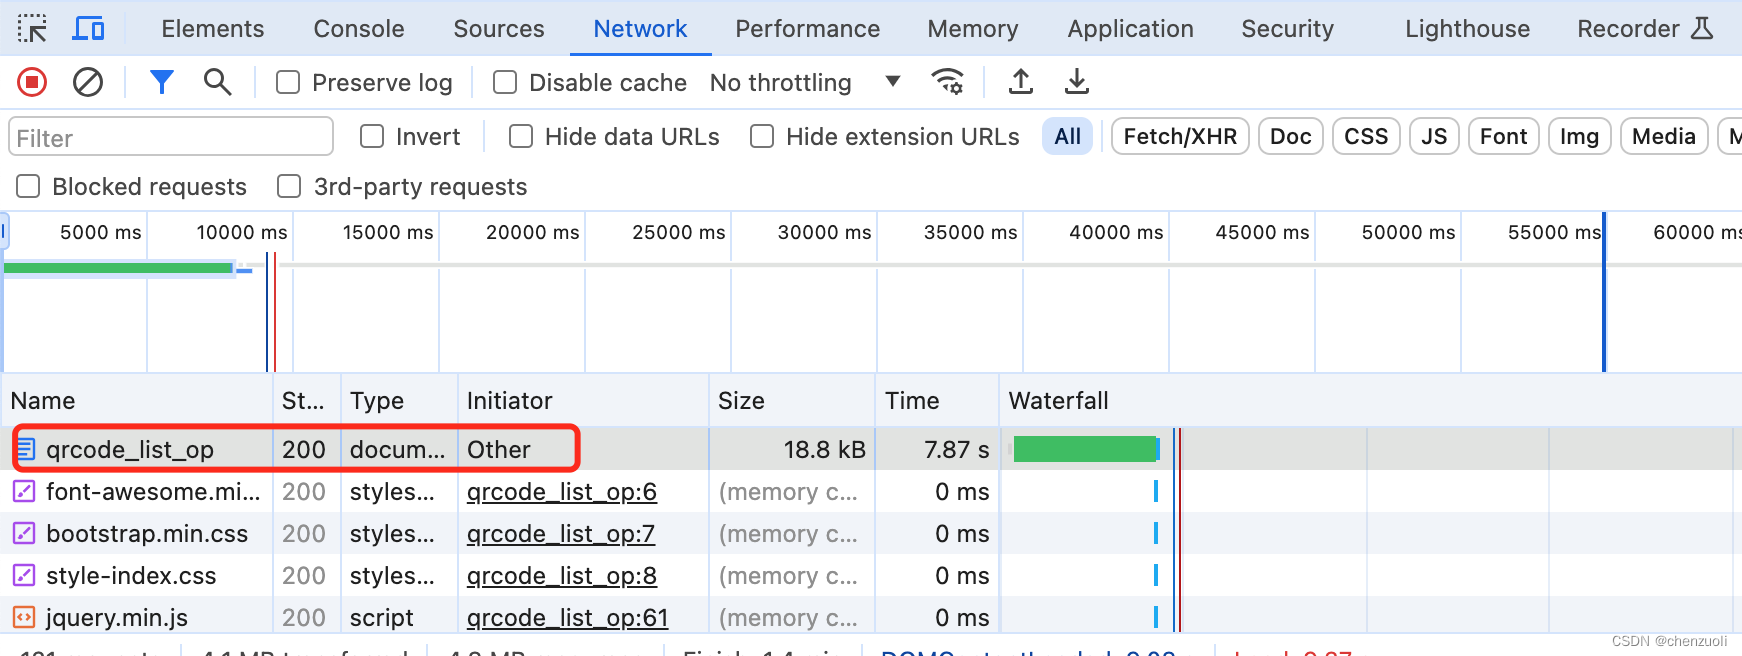The width and height of the screenshot is (1742, 656).
Task: Click the green overview bar in timeline
Action: 118,268
